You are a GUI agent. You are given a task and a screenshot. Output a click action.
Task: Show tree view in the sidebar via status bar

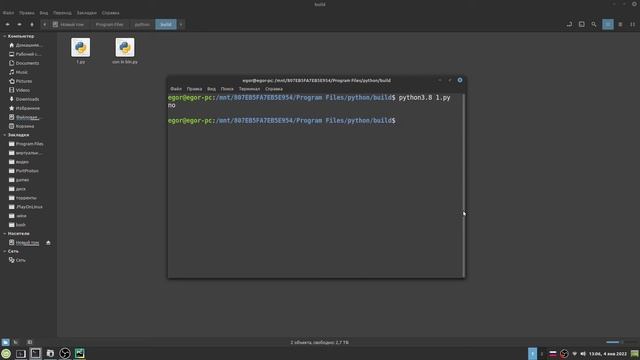[16, 342]
